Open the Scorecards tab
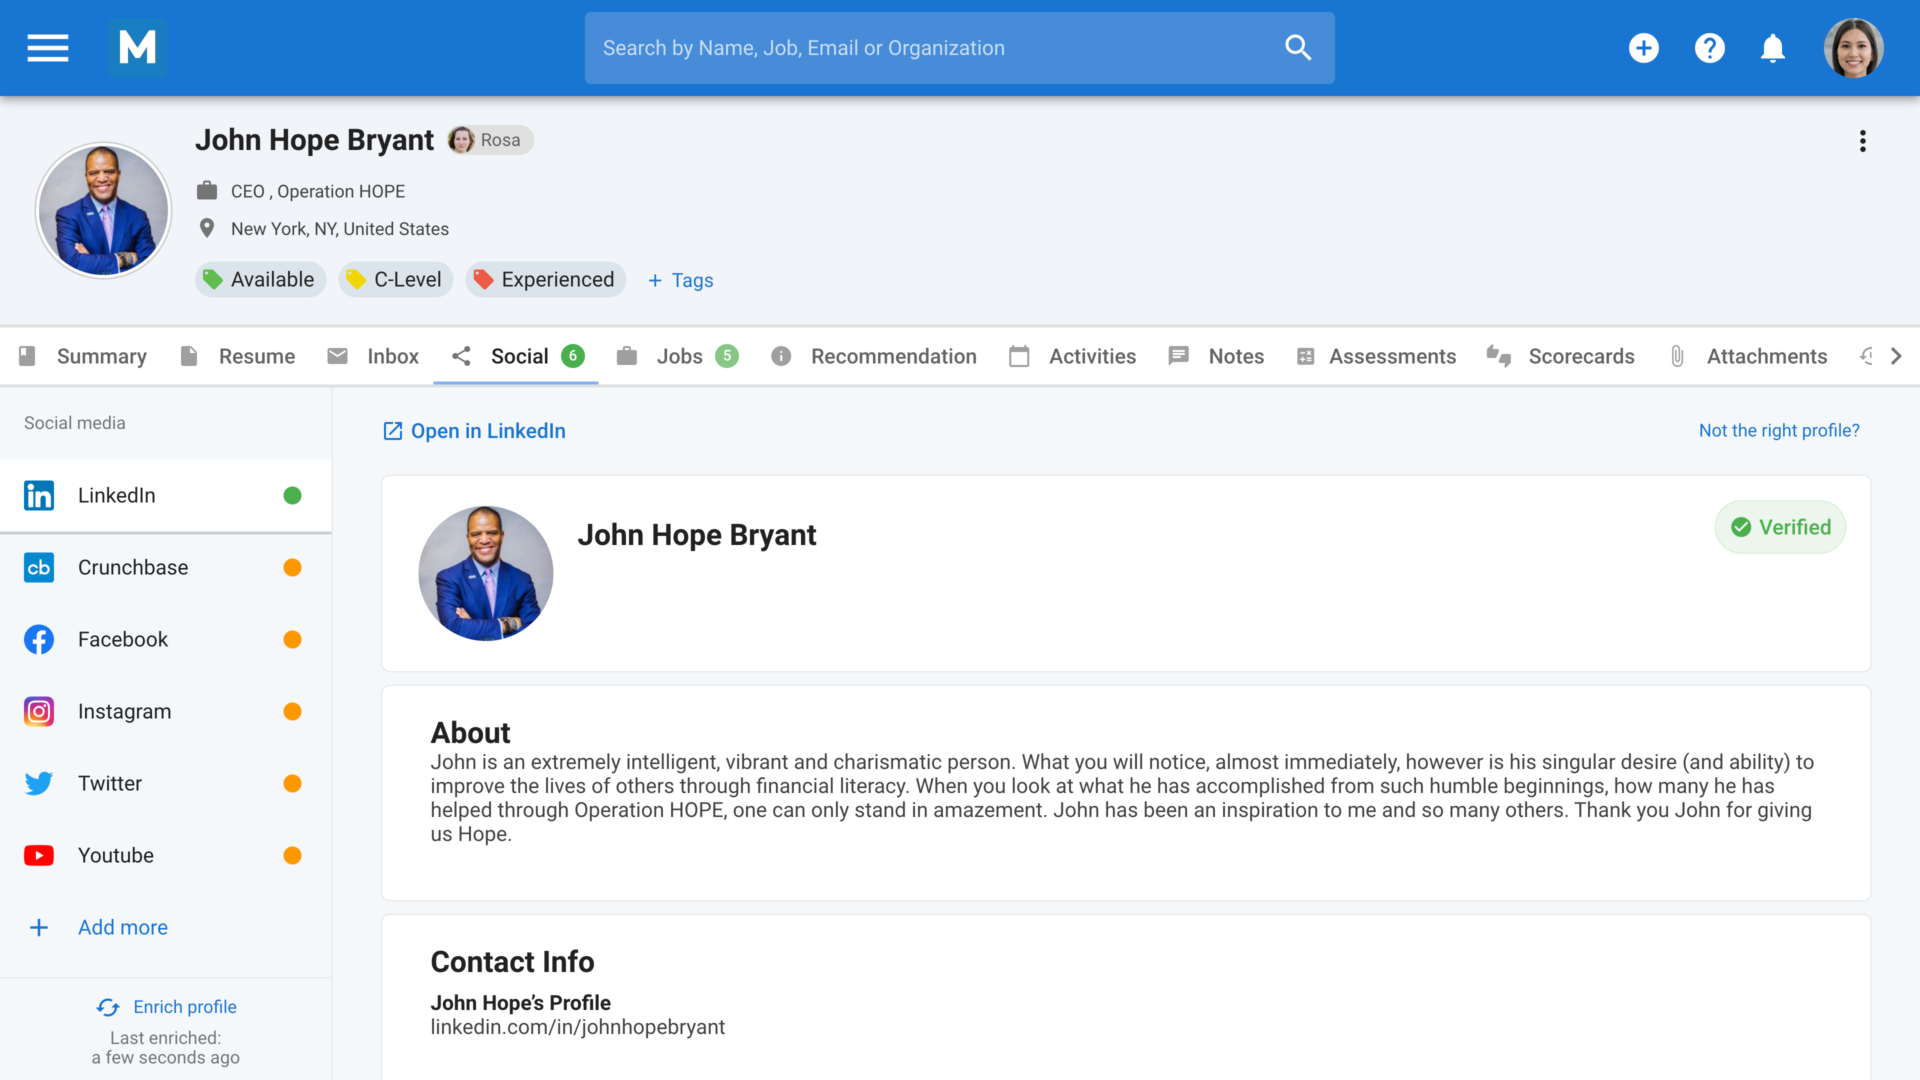Viewport: 1920px width, 1080px height. [x=1561, y=356]
